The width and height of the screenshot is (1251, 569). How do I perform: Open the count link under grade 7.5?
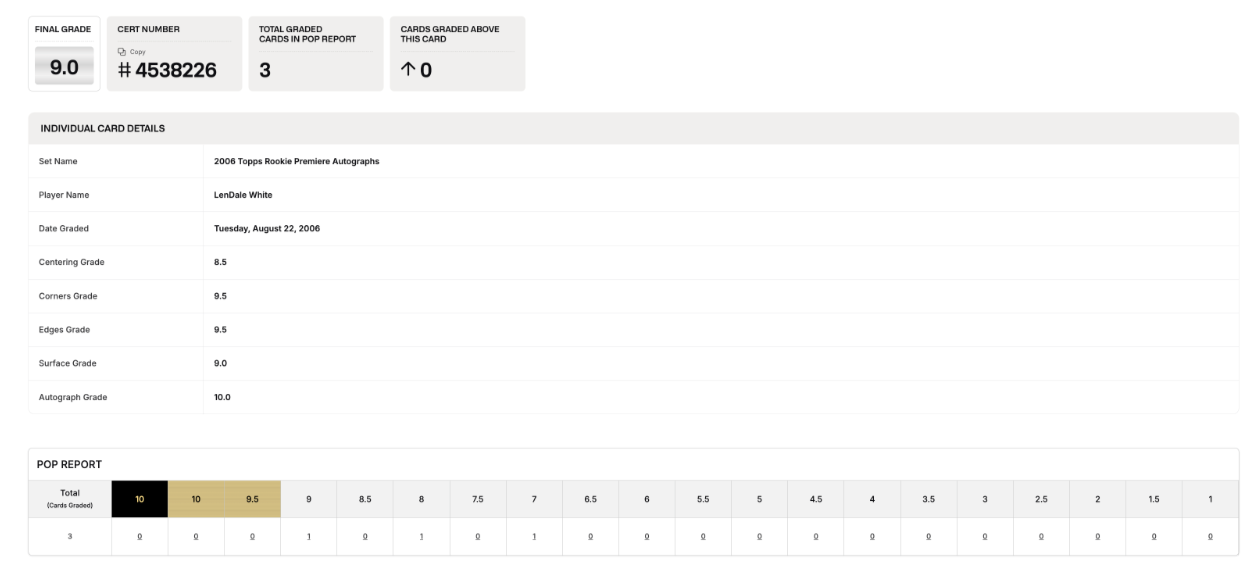click(x=478, y=536)
